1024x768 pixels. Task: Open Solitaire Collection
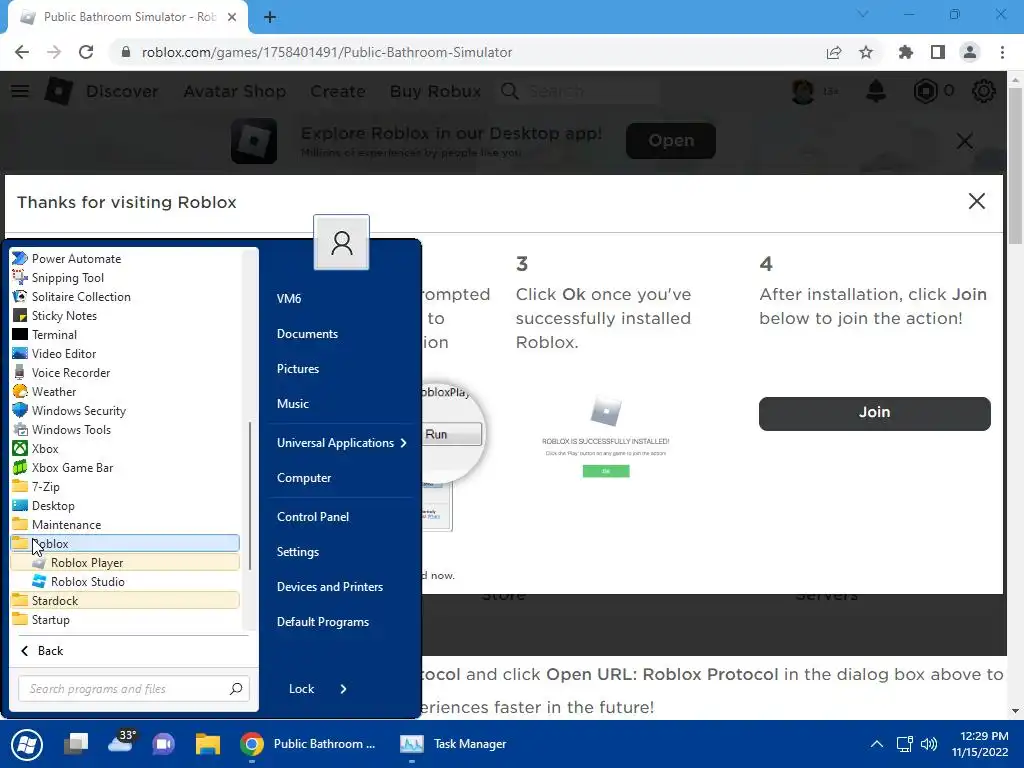coord(125,296)
